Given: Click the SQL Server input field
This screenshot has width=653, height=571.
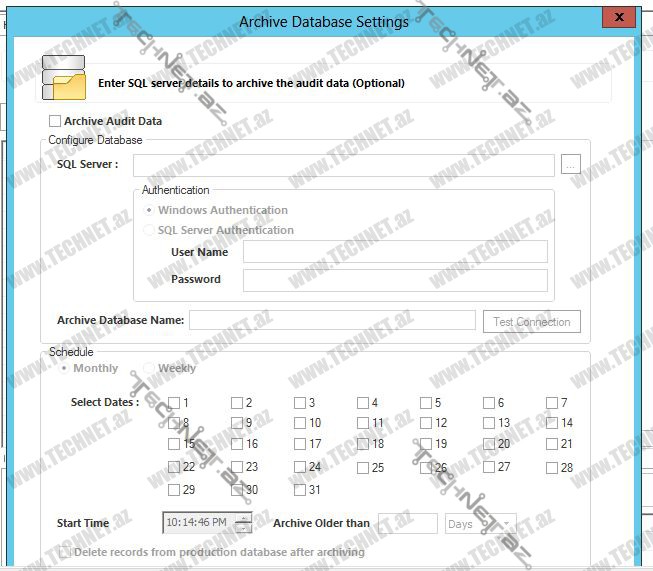Looking at the screenshot, I should (343, 165).
